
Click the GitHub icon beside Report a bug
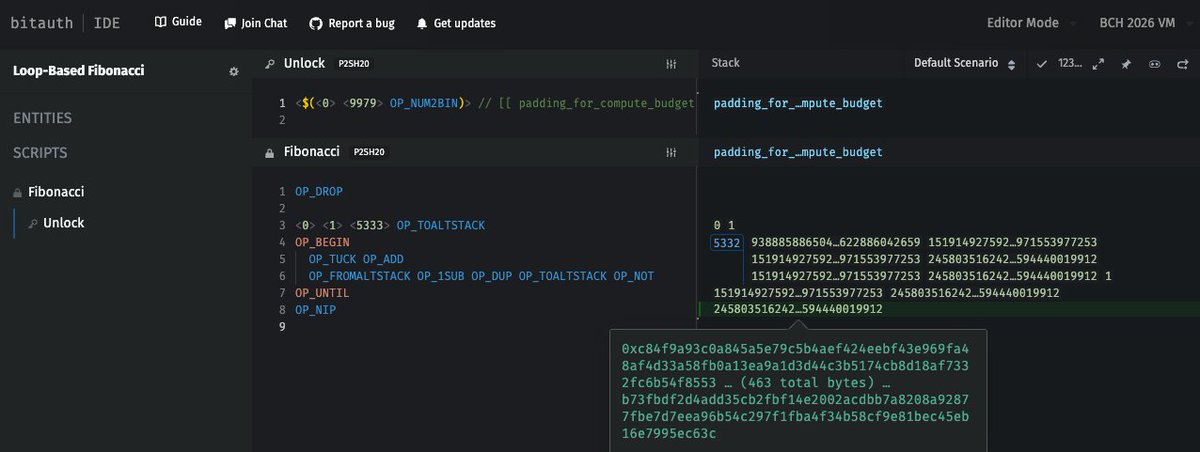[x=316, y=22]
